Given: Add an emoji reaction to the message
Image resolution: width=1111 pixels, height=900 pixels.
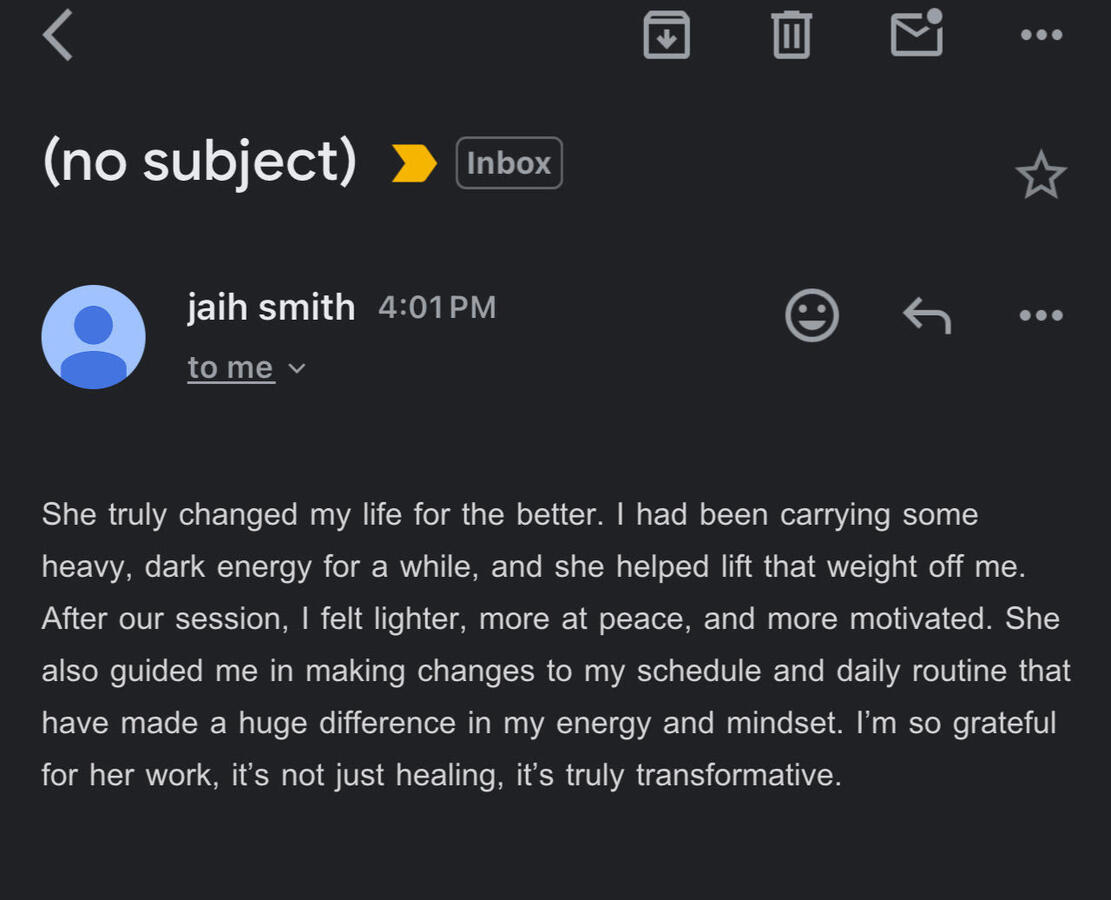Looking at the screenshot, I should click(812, 315).
